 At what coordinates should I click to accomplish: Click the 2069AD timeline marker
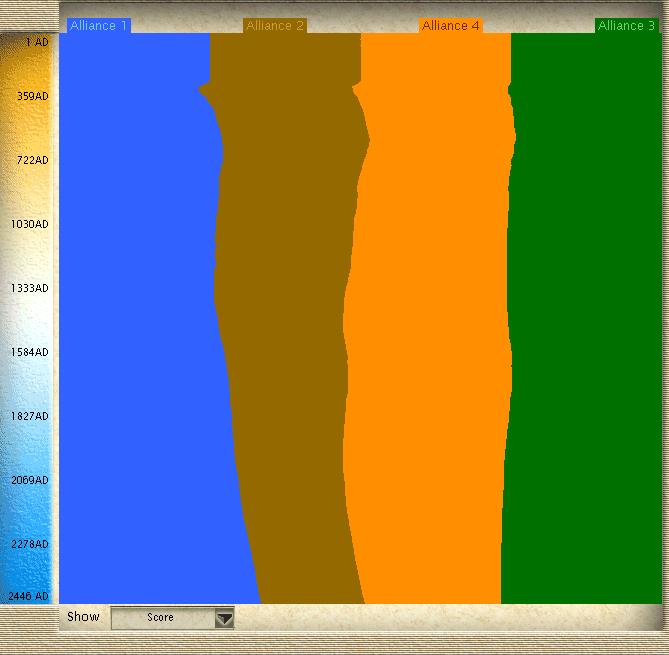click(x=29, y=481)
